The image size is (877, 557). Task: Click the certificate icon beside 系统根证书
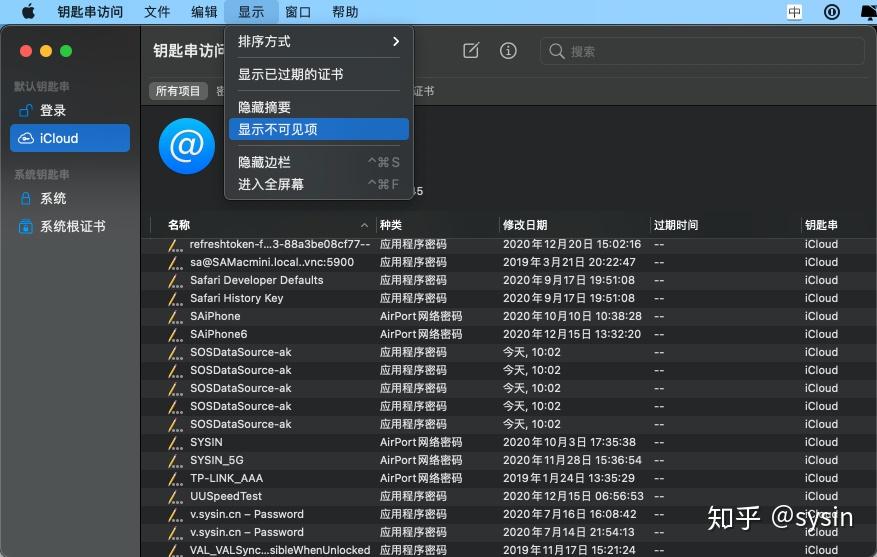pos(25,226)
